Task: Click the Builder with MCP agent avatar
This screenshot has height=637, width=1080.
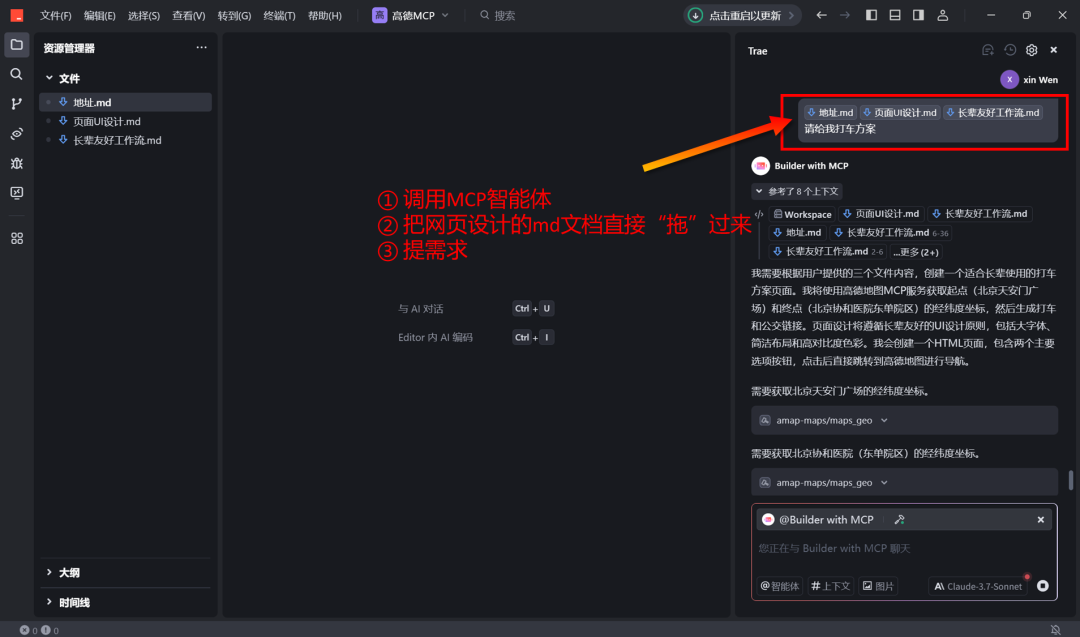Action: coord(760,166)
